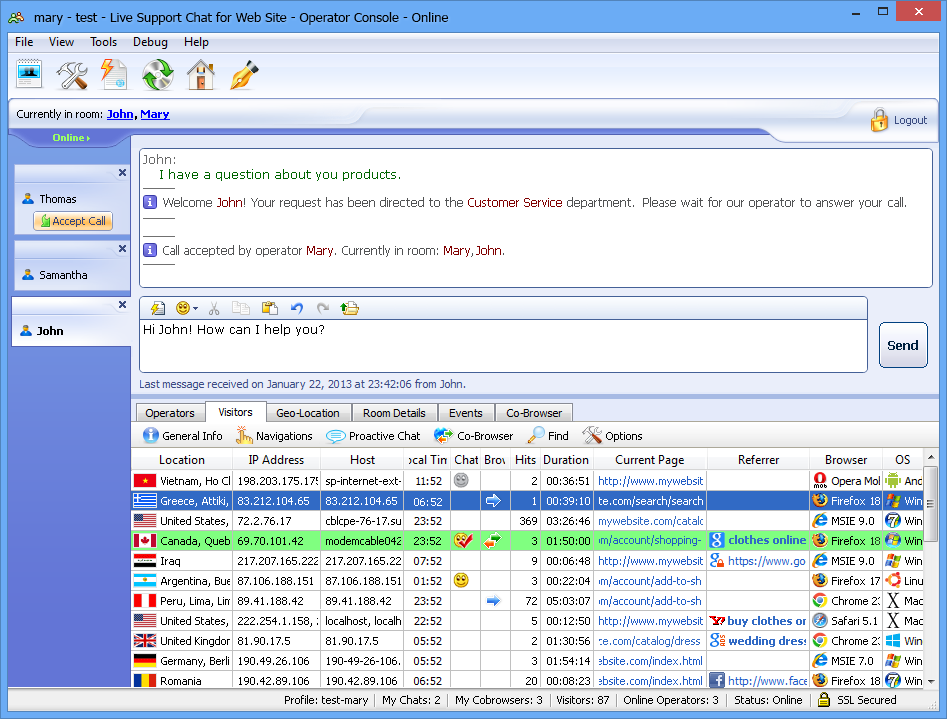This screenshot has height=719, width=947.
Task: Click the Copy icon in message toolbar
Action: (241, 308)
